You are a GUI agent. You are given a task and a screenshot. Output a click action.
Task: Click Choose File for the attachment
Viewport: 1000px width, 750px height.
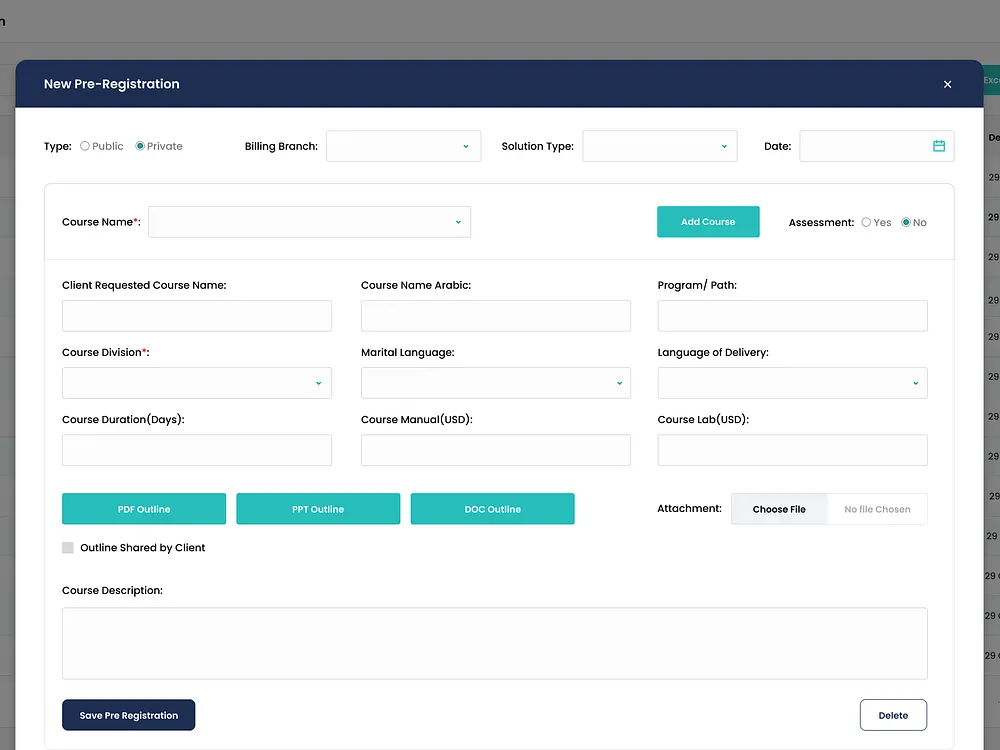pyautogui.click(x=779, y=508)
